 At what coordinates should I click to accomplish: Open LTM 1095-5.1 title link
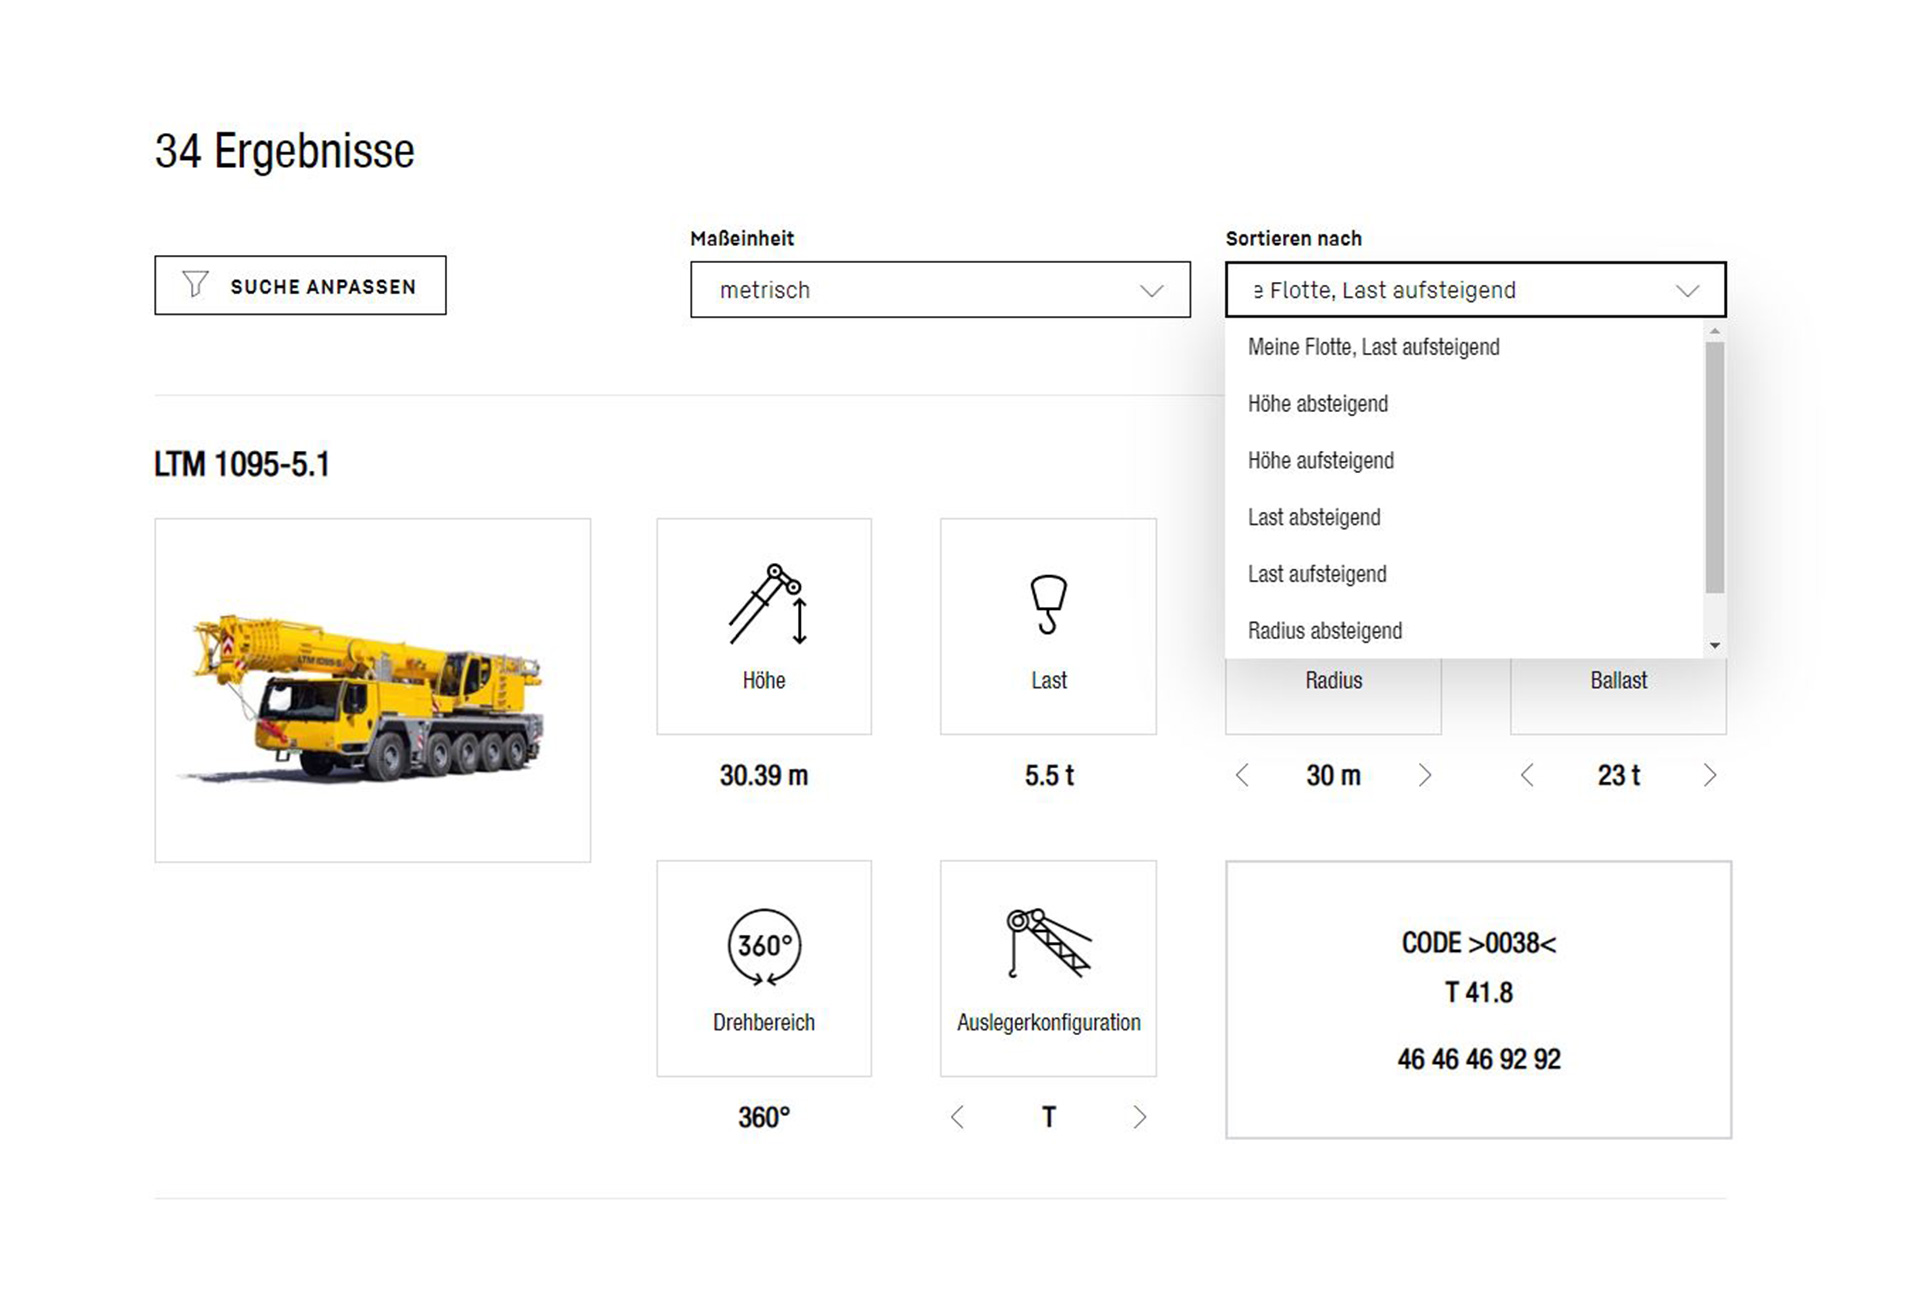point(242,465)
